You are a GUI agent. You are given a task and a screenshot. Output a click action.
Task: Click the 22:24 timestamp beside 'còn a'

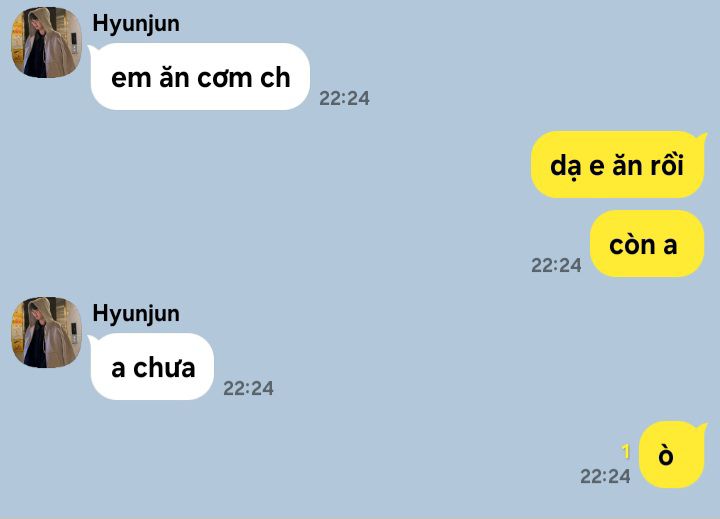tap(556, 265)
